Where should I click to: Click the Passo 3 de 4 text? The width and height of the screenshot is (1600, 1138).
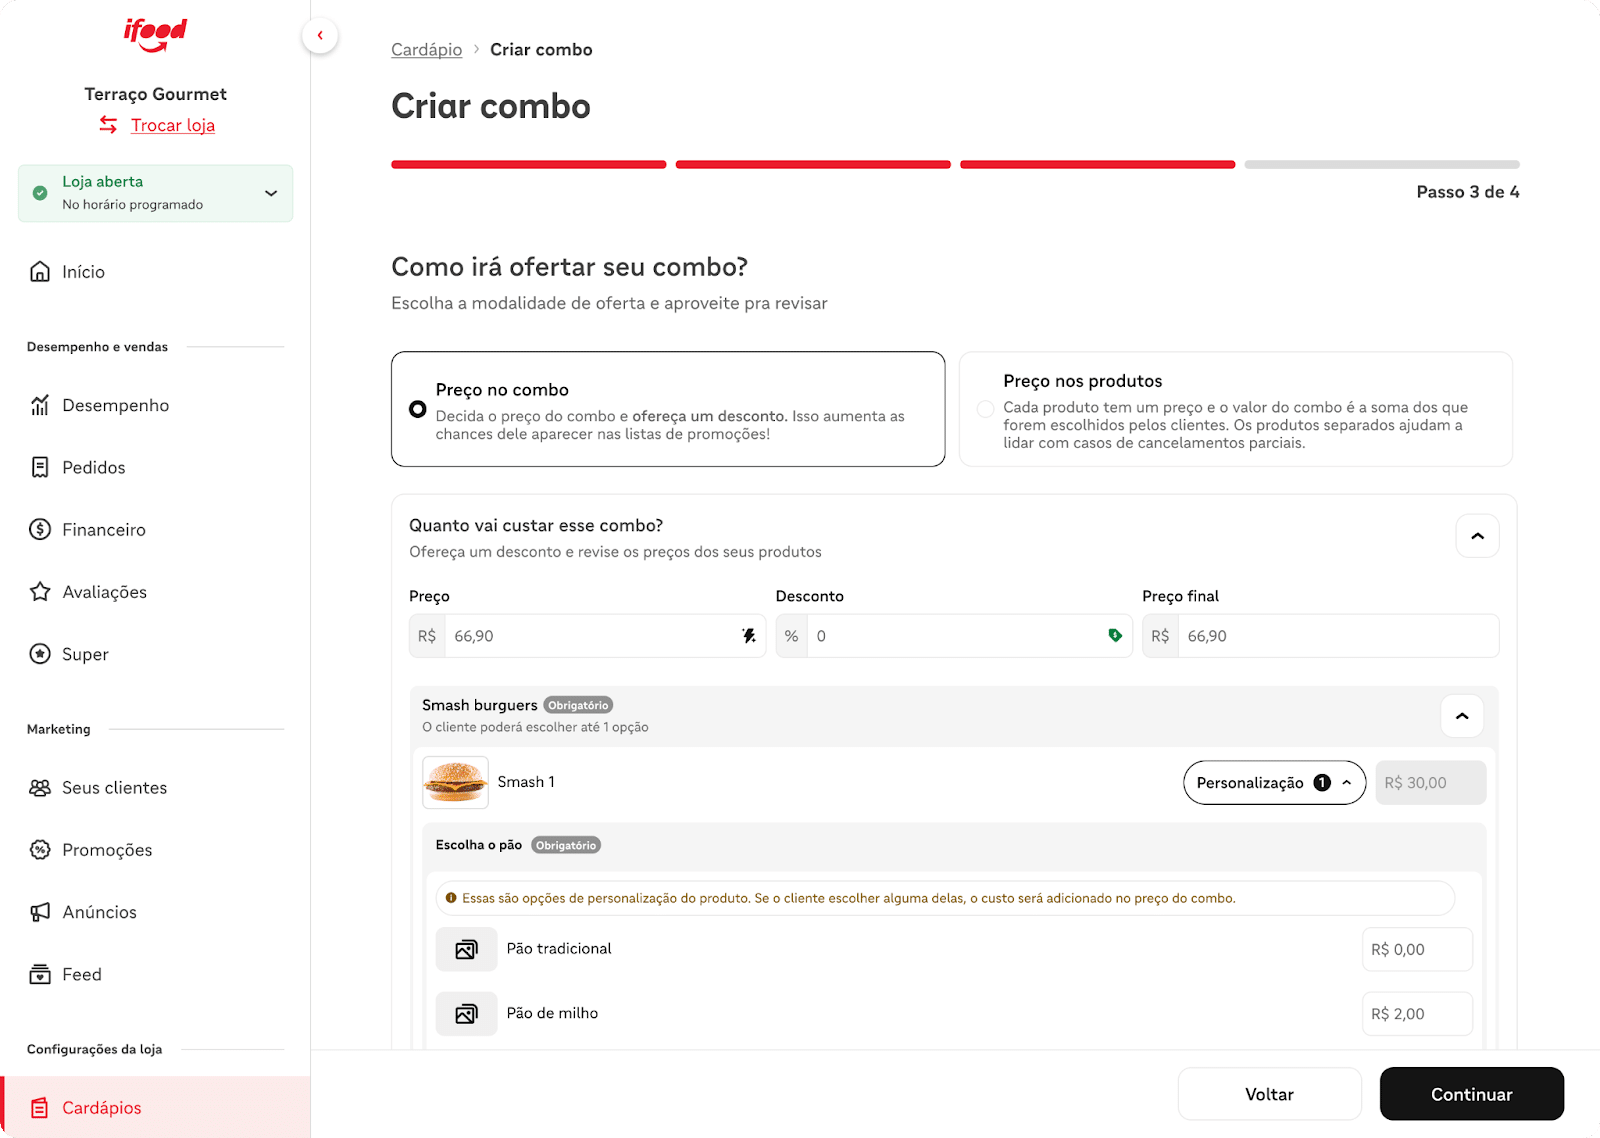point(1468,192)
